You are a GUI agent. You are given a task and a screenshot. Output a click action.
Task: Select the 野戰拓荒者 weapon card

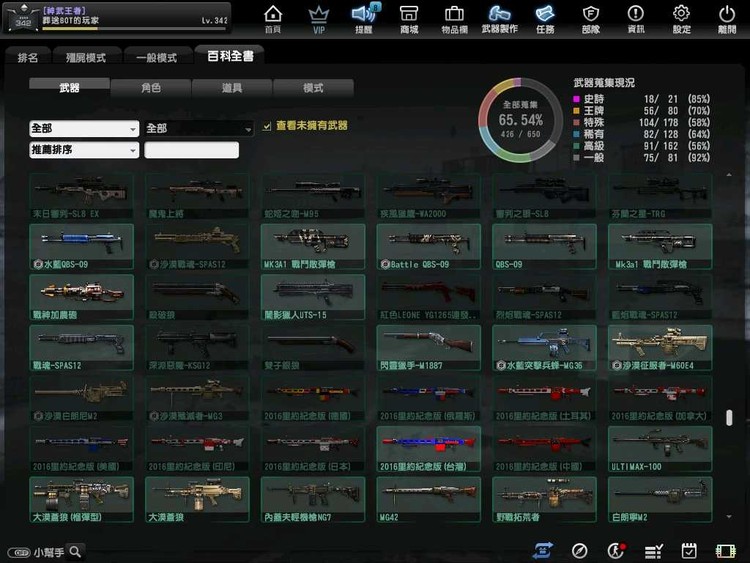tap(544, 499)
